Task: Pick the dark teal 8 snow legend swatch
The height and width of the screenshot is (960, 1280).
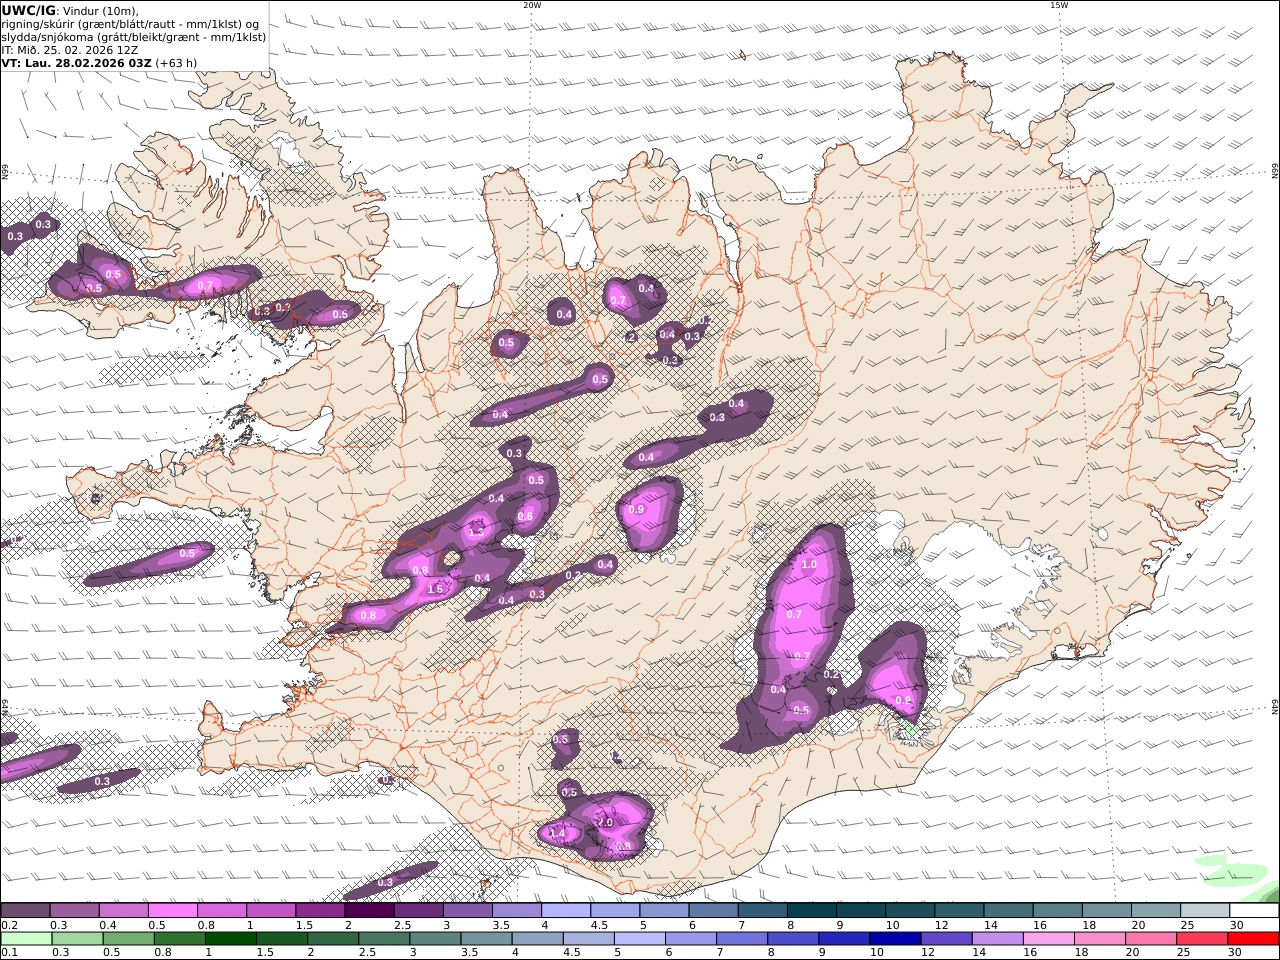Action: [811, 911]
